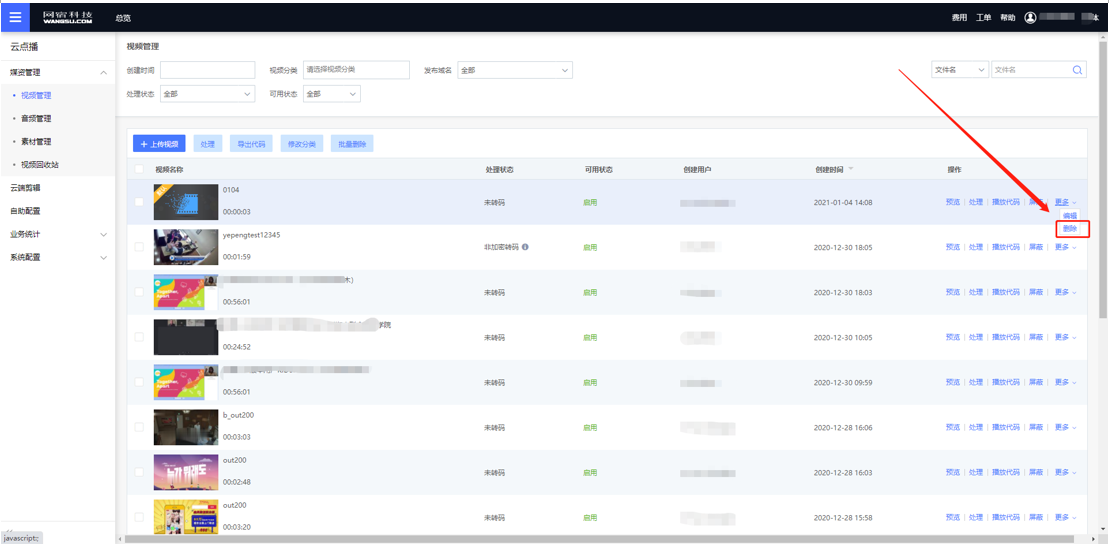Choose 删除 in the more menu

(x=1070, y=228)
